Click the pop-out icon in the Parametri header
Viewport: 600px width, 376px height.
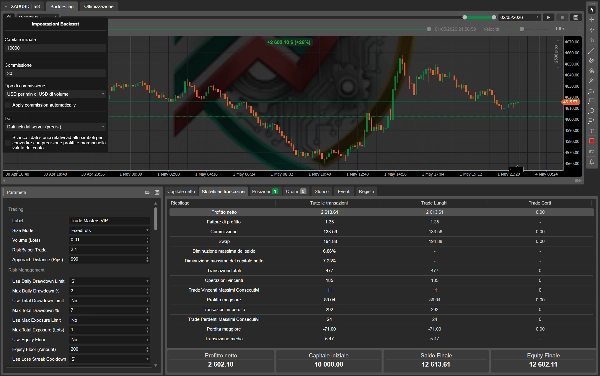pos(147,192)
